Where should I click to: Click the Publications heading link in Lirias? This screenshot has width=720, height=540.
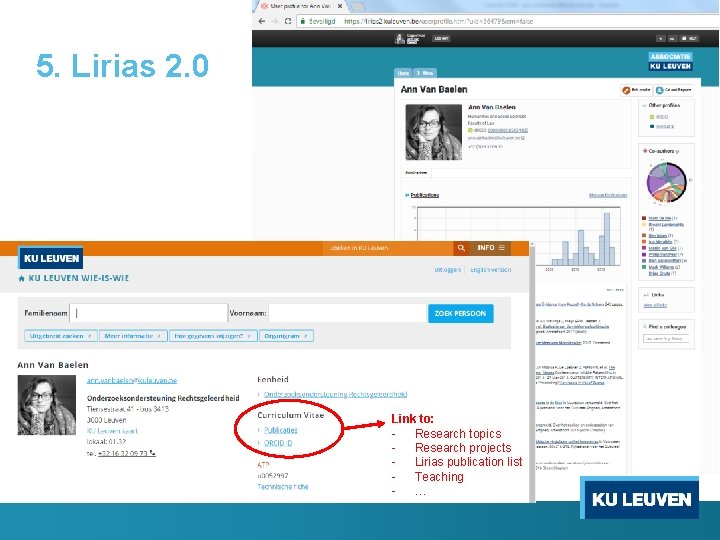point(424,195)
